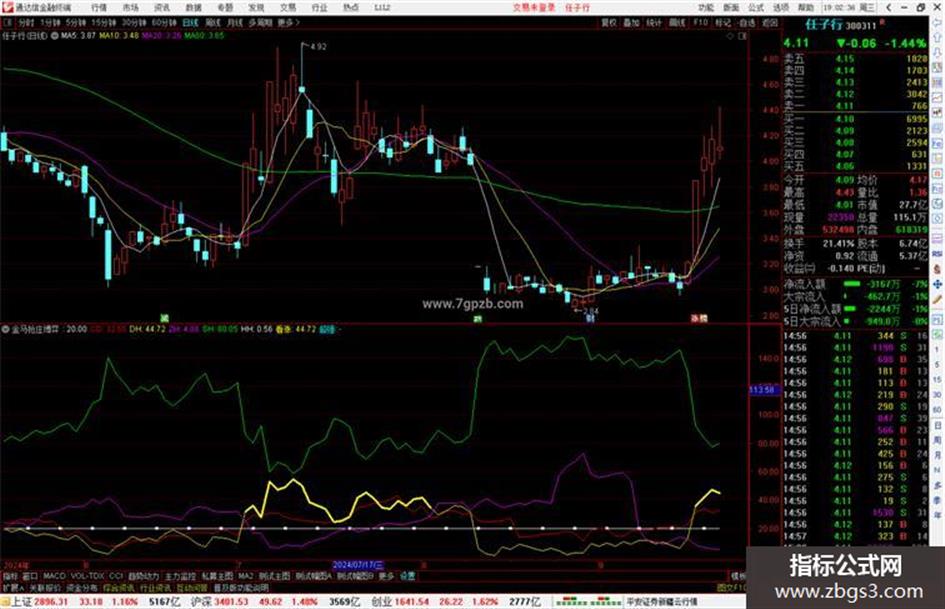Click the back arrow beside the clock
Viewport: 945px width, 609px height.
tap(888, 7)
